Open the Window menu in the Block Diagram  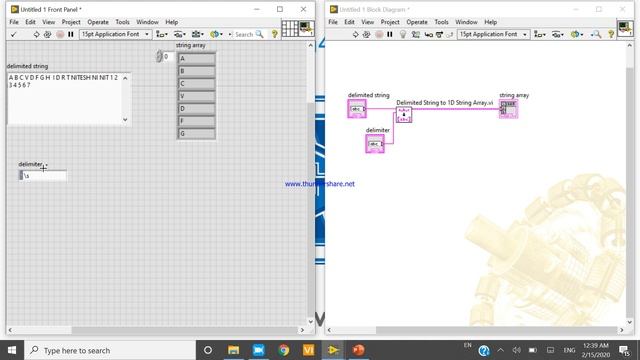tap(466, 22)
